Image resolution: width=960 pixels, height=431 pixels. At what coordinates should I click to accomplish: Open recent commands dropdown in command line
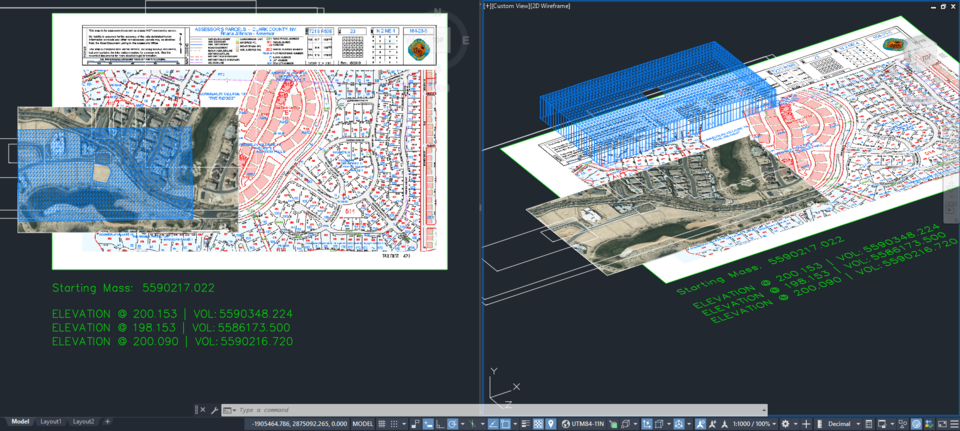pos(228,410)
